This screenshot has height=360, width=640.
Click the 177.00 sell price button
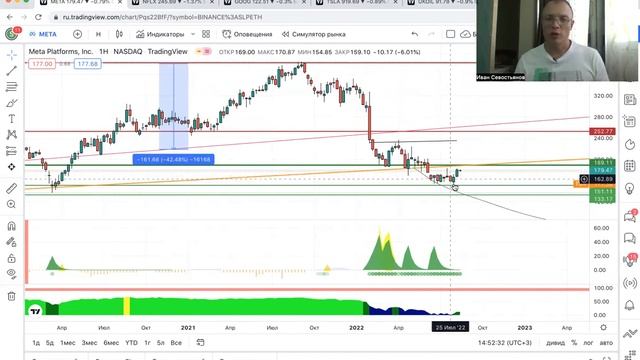(42, 64)
